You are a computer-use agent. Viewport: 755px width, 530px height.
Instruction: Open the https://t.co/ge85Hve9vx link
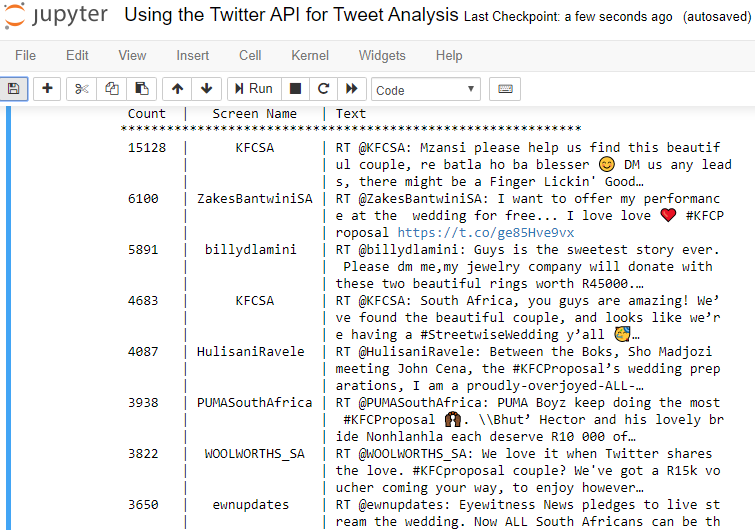tap(485, 233)
